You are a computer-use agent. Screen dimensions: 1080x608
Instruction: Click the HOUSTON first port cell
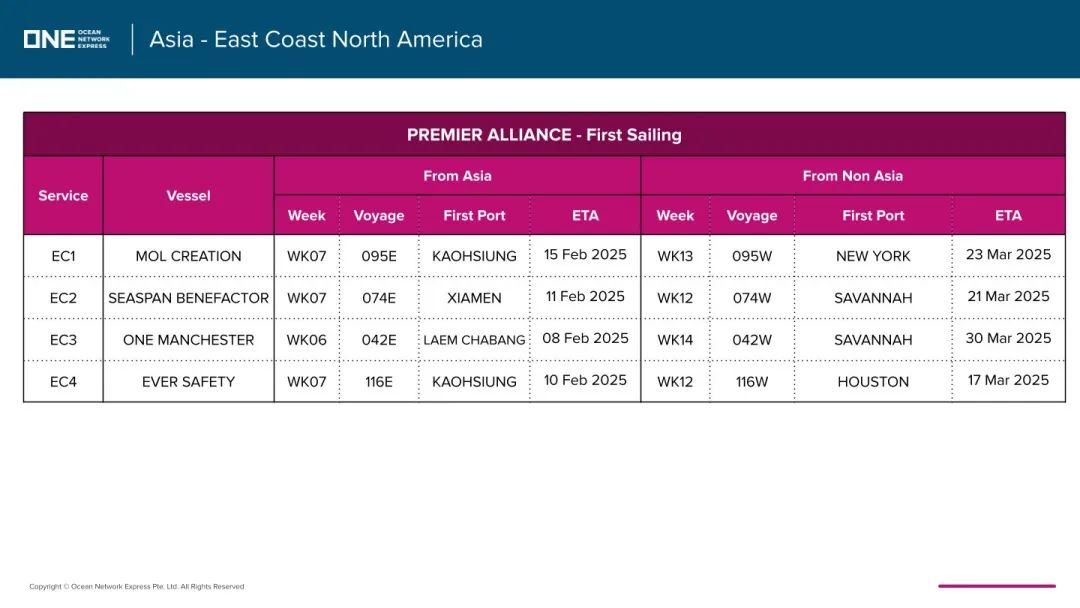[x=873, y=381]
